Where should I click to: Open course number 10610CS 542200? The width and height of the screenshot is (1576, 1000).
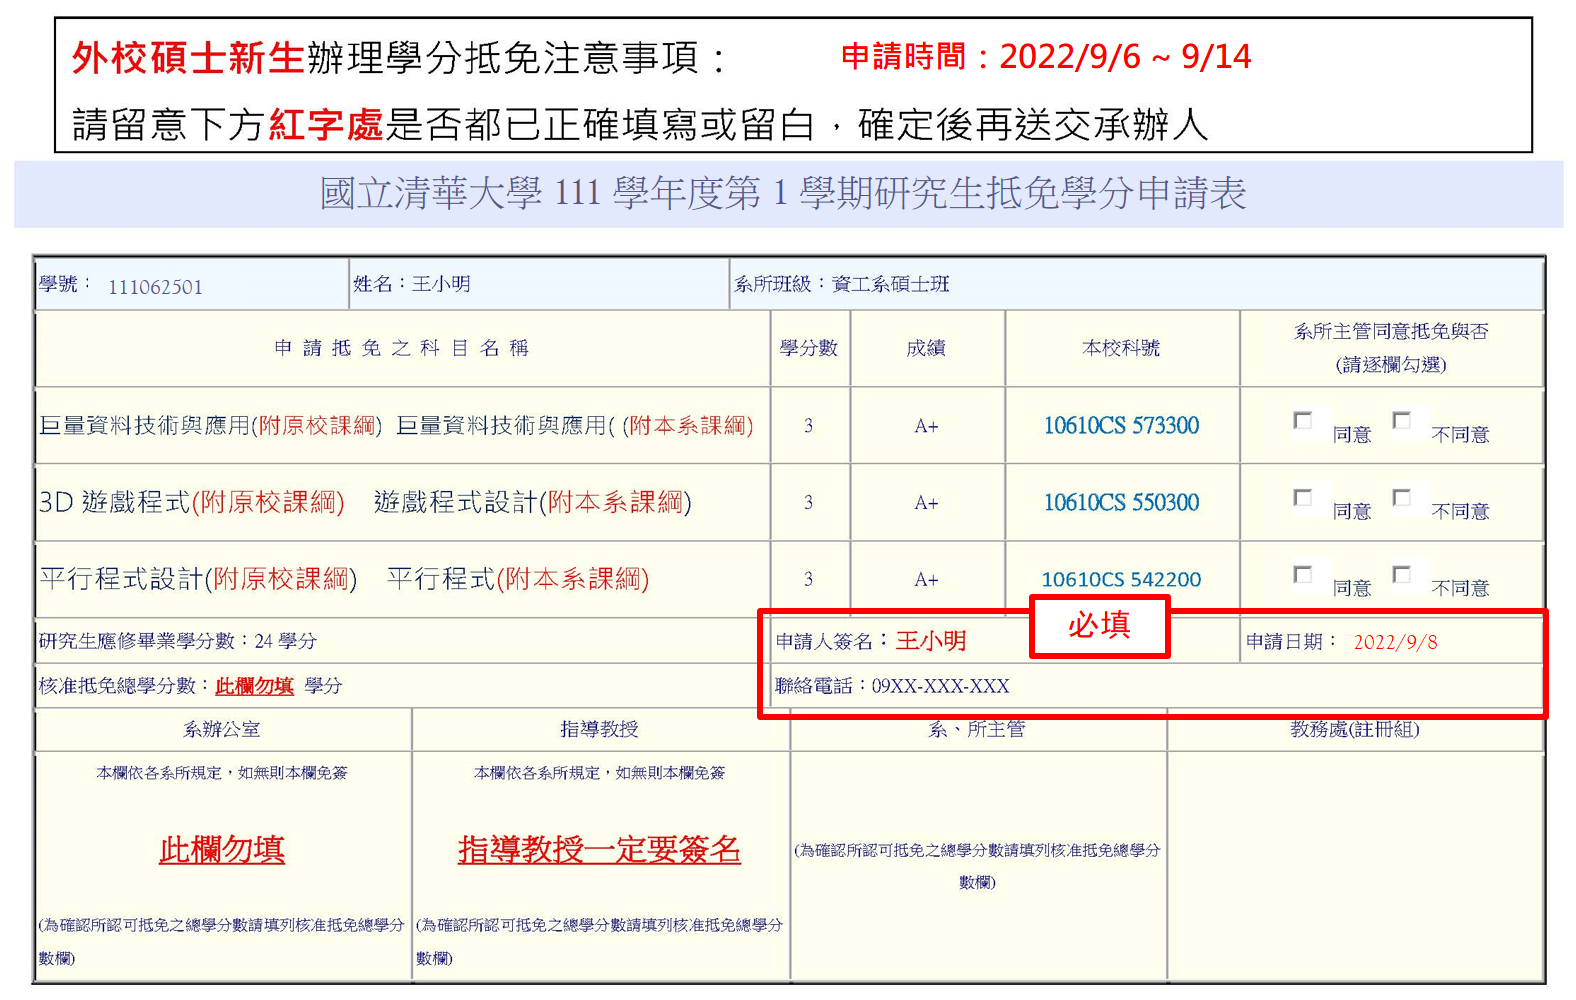1121,580
